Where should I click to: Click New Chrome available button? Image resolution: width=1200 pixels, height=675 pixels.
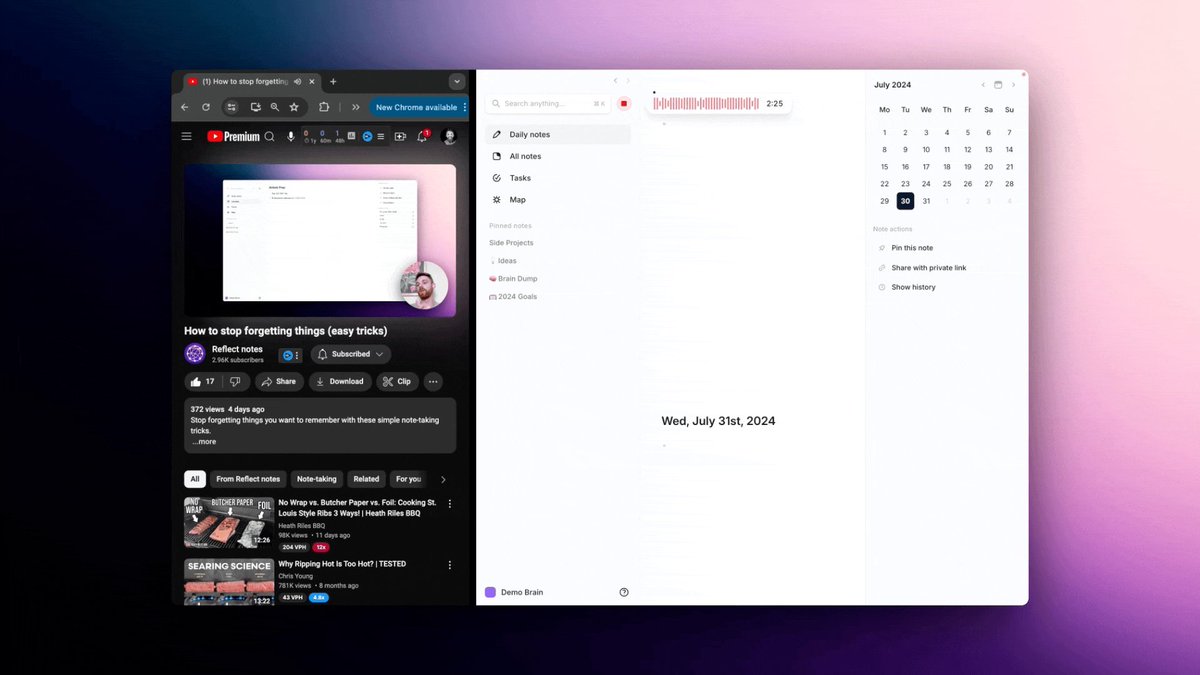[416, 107]
